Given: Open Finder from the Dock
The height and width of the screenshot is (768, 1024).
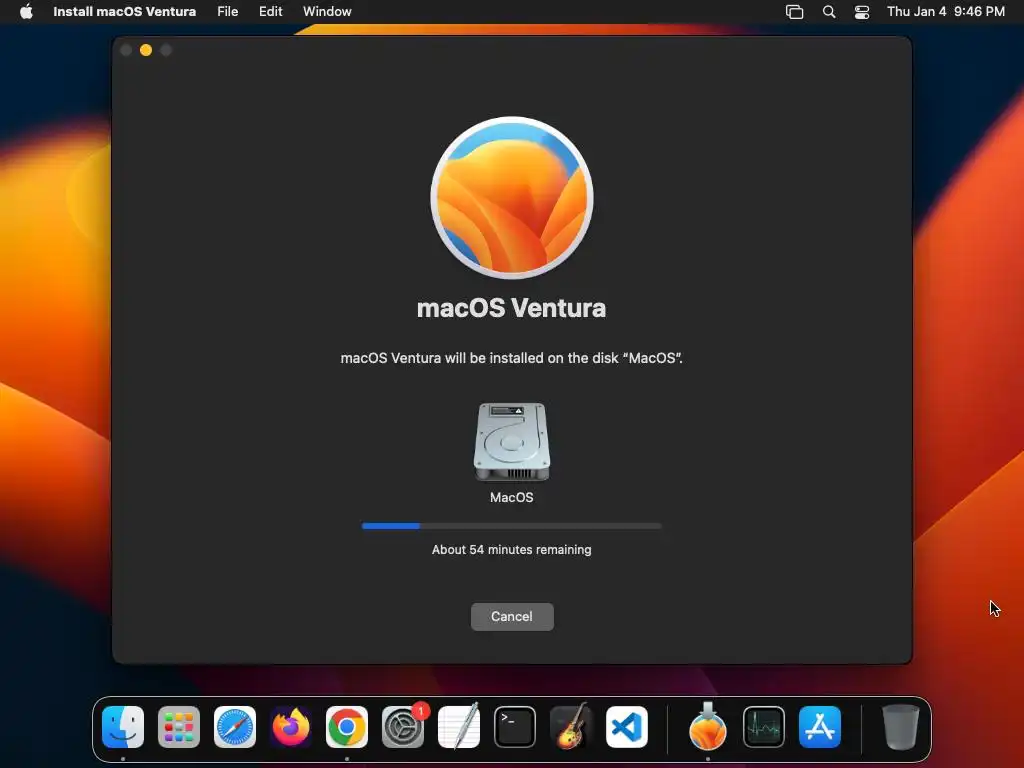Looking at the screenshot, I should coord(123,727).
